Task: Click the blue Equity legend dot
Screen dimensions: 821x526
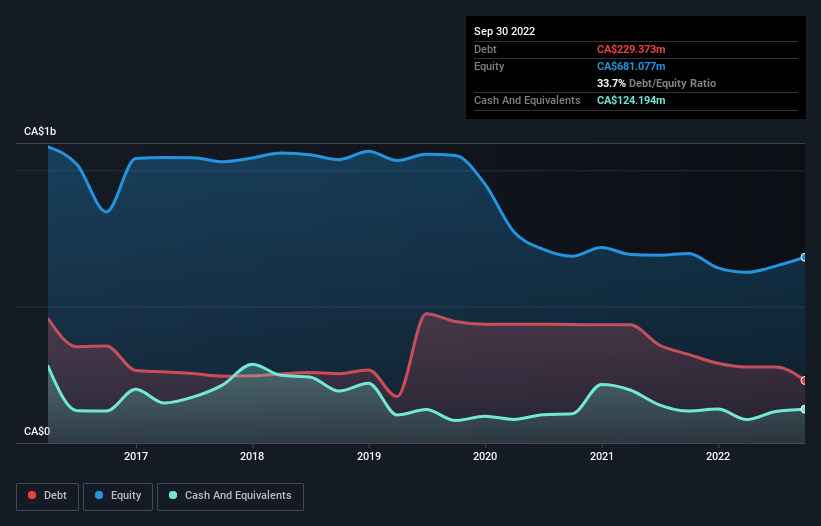Action: pos(99,495)
